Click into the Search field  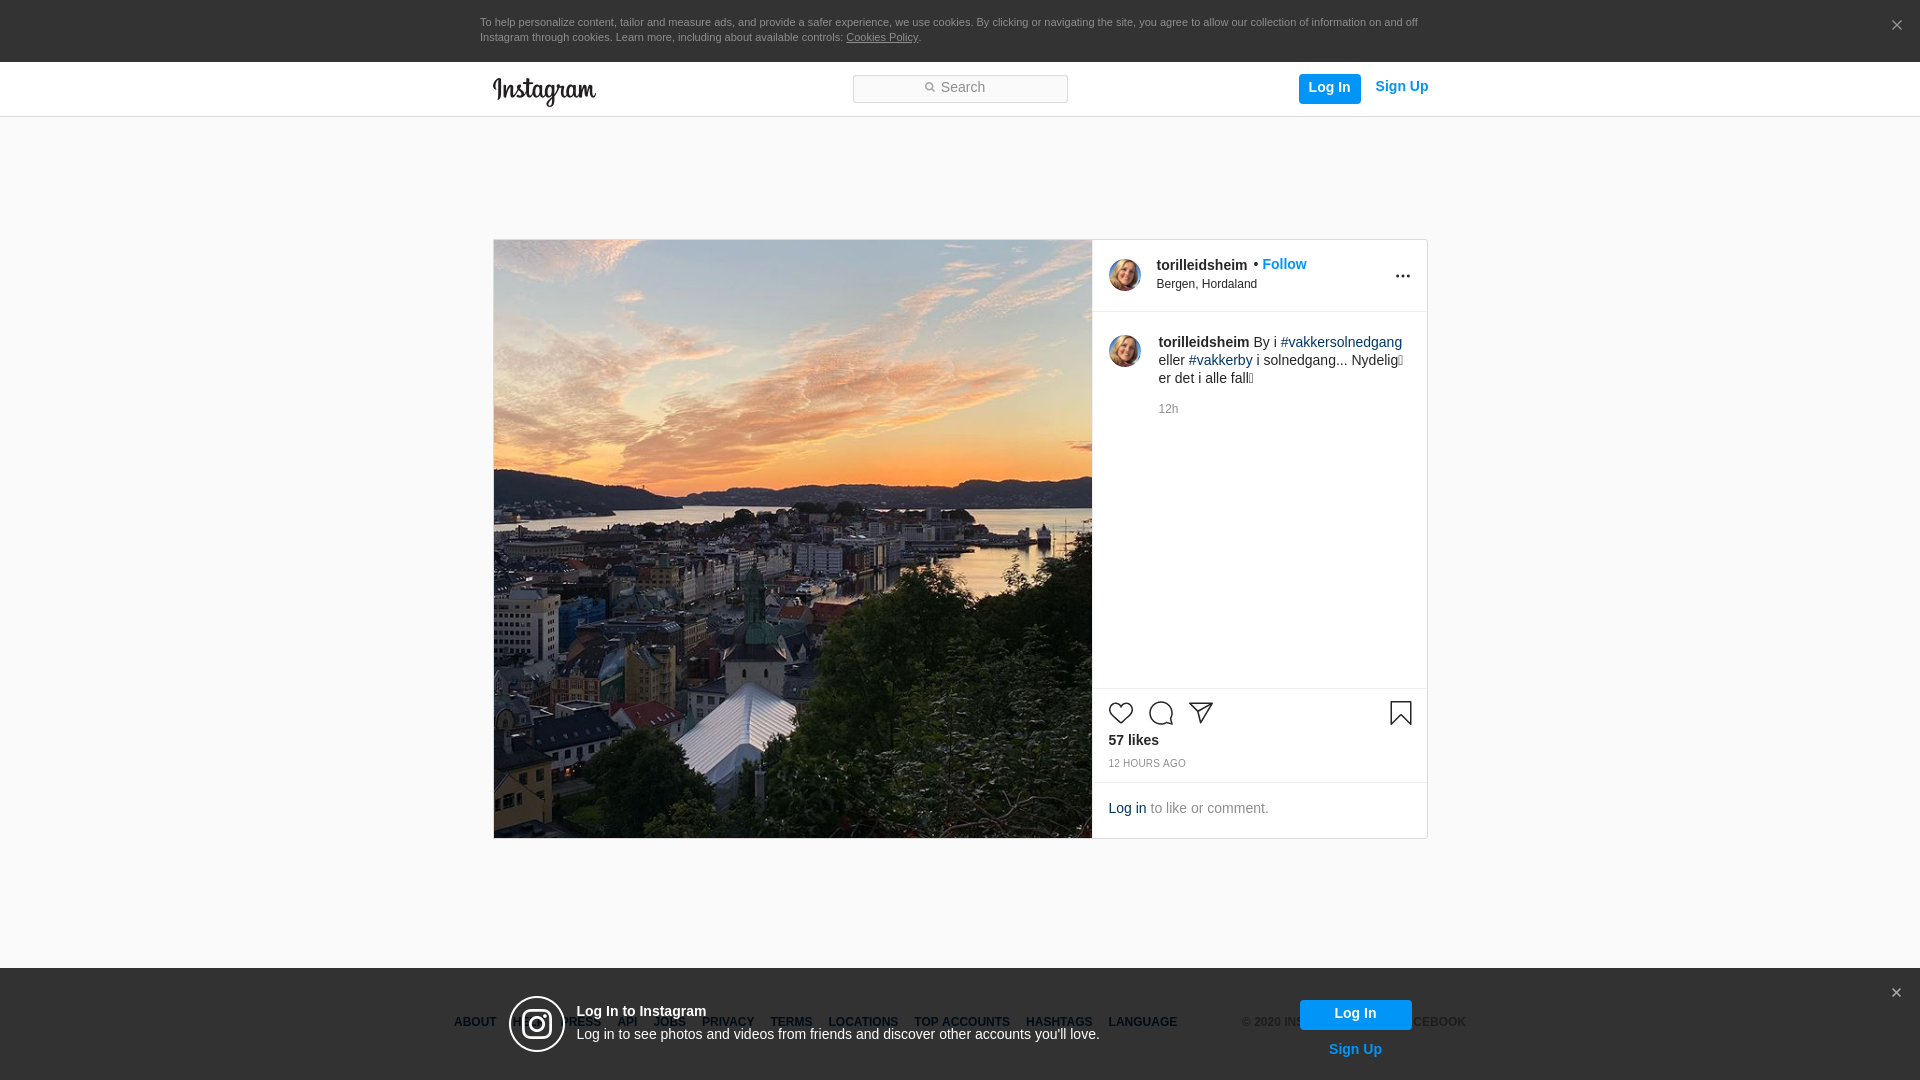(960, 88)
